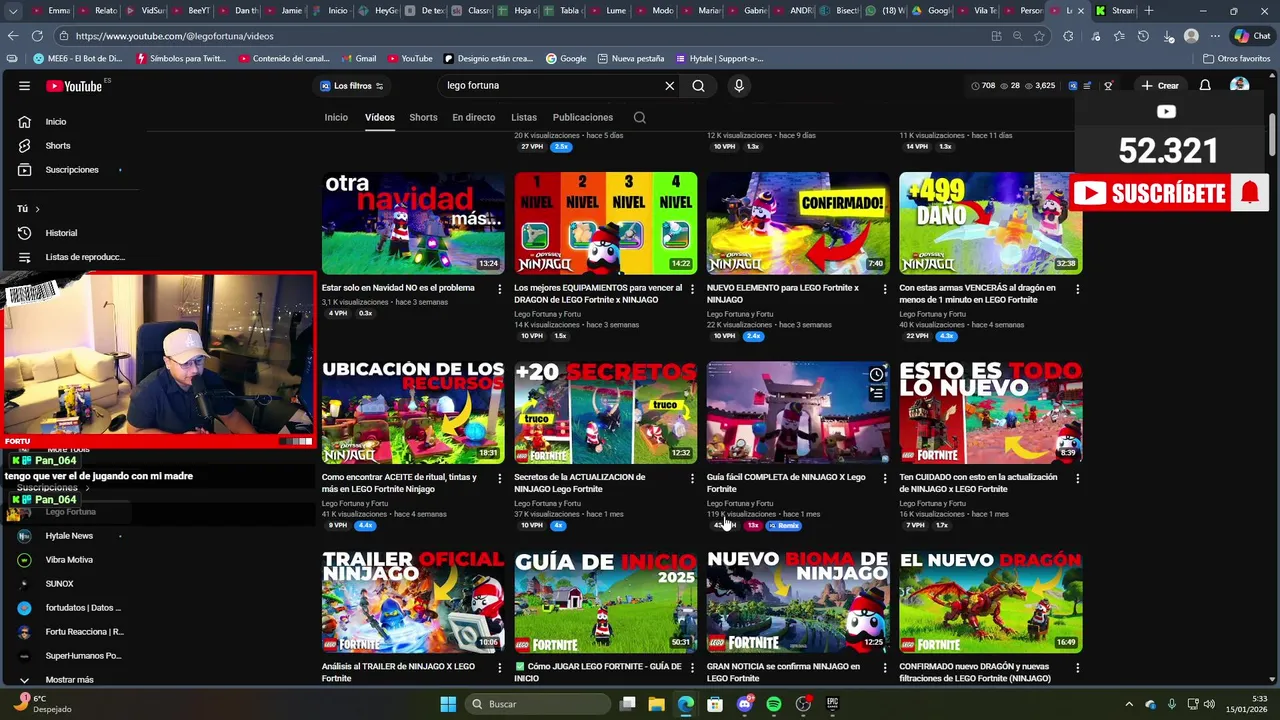Open options menu for 'Ten CUIDADO con esto' video
The height and width of the screenshot is (720, 1280).
[1077, 478]
